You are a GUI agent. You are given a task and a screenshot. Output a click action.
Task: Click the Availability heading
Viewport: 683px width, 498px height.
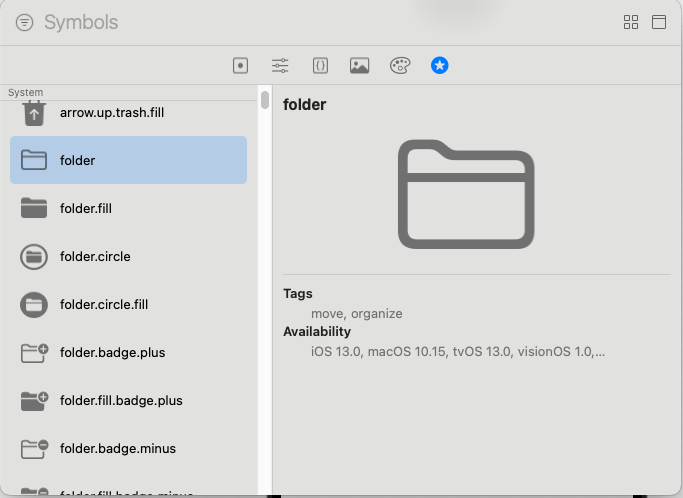317,332
